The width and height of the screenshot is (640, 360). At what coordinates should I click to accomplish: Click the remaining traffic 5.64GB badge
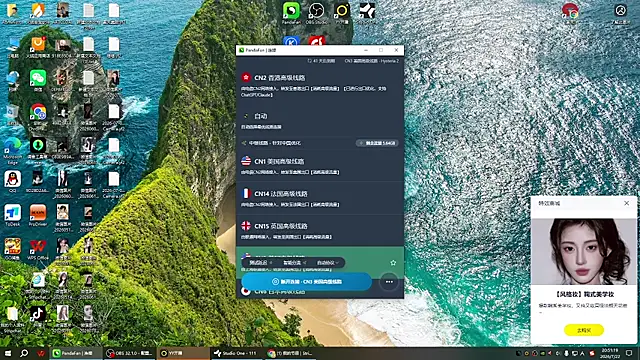coord(377,143)
